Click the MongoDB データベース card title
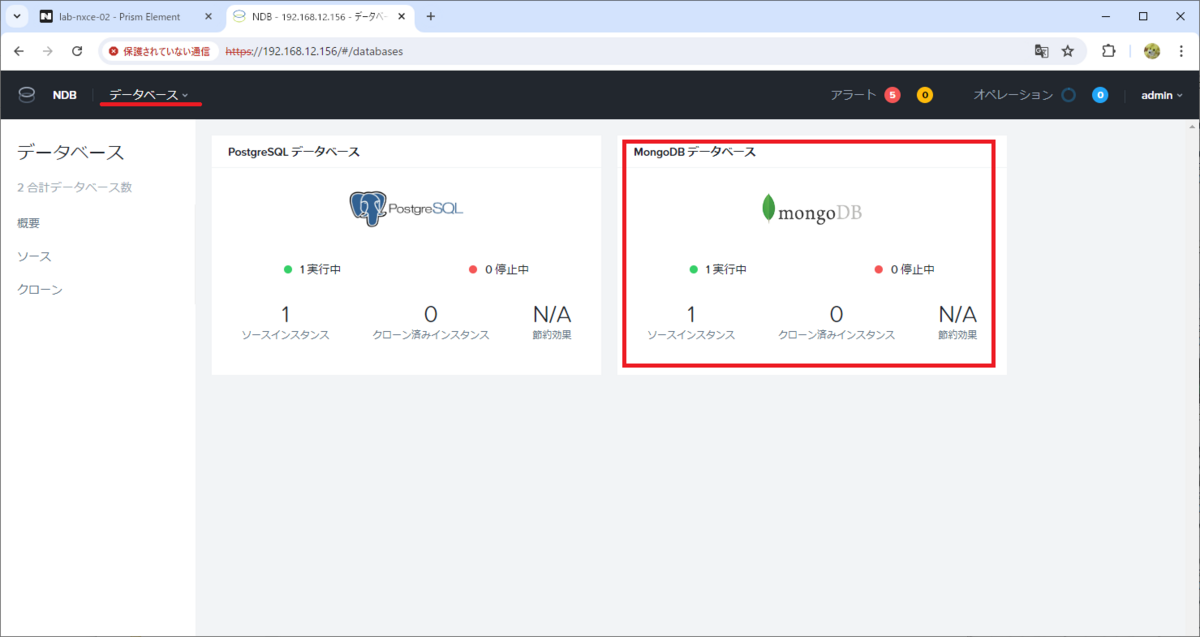1200x637 pixels. (x=695, y=152)
